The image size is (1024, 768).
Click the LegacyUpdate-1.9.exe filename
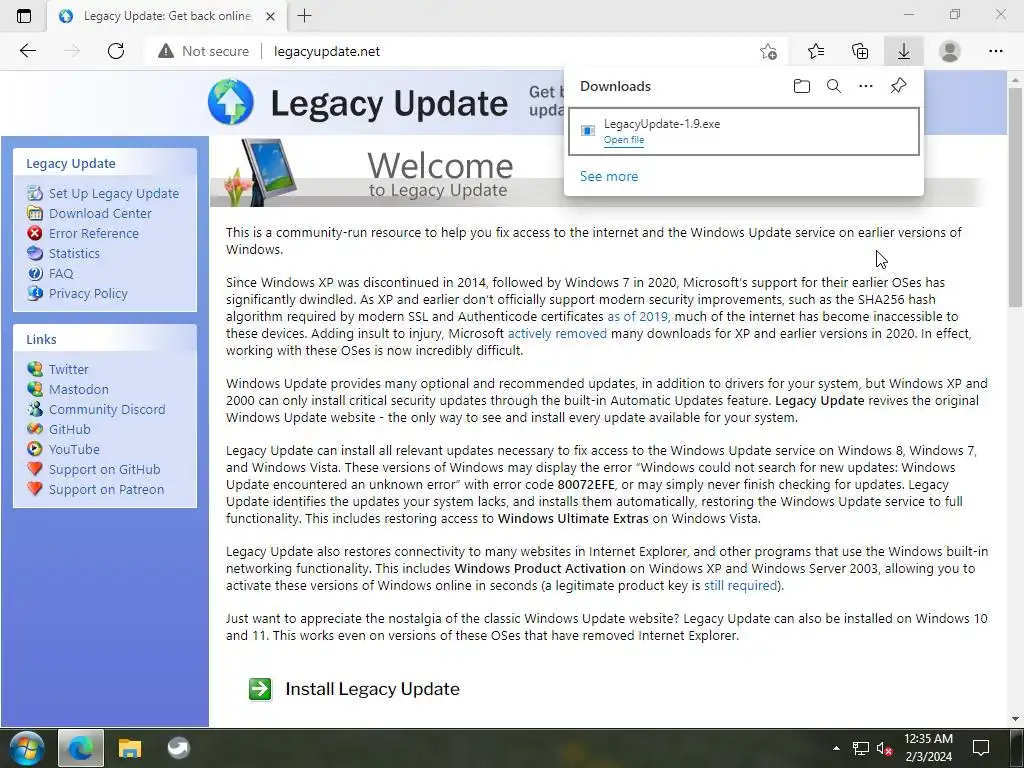662,124
